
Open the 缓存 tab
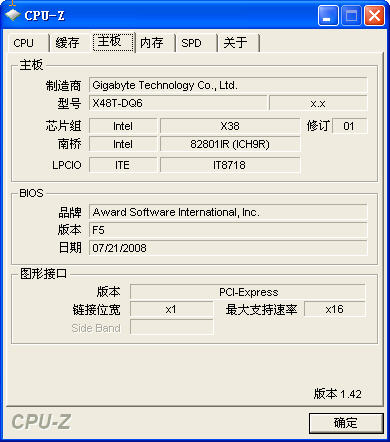click(x=68, y=43)
